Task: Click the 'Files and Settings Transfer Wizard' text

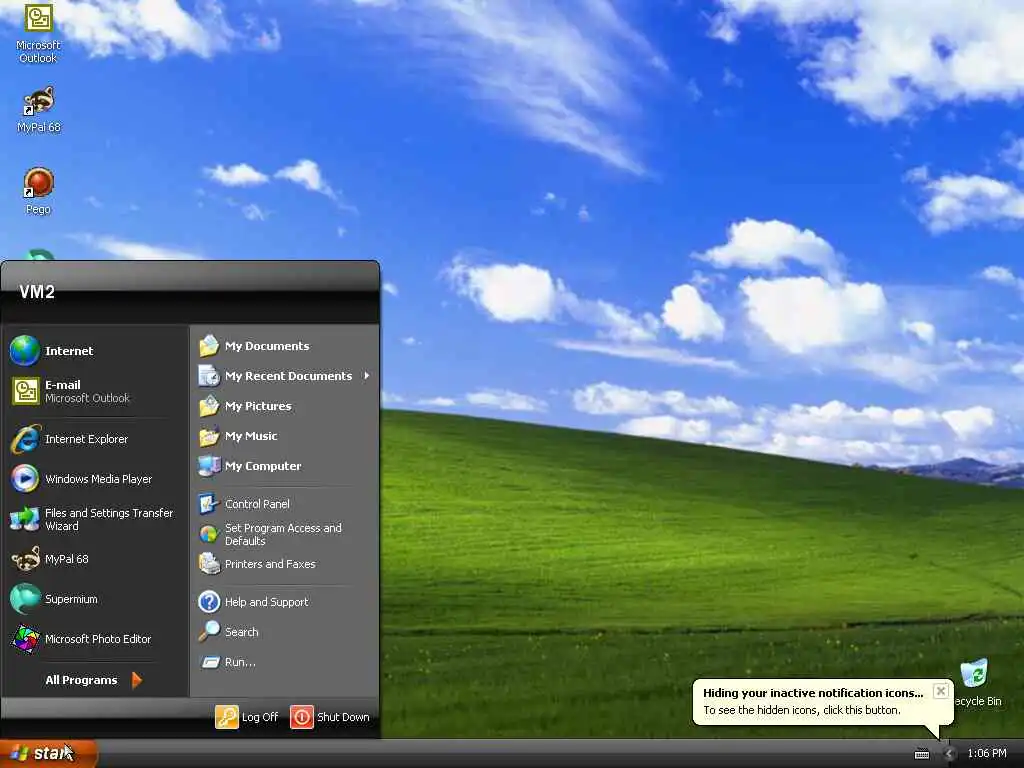Action: [x=109, y=519]
